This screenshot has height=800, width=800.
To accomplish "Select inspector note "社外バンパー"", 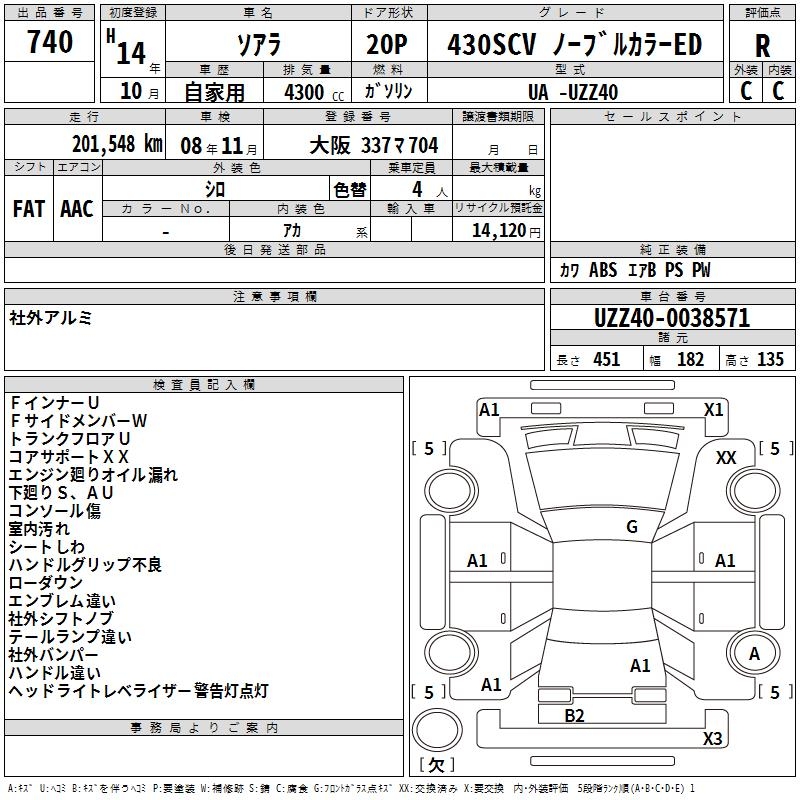I will 54,654.
